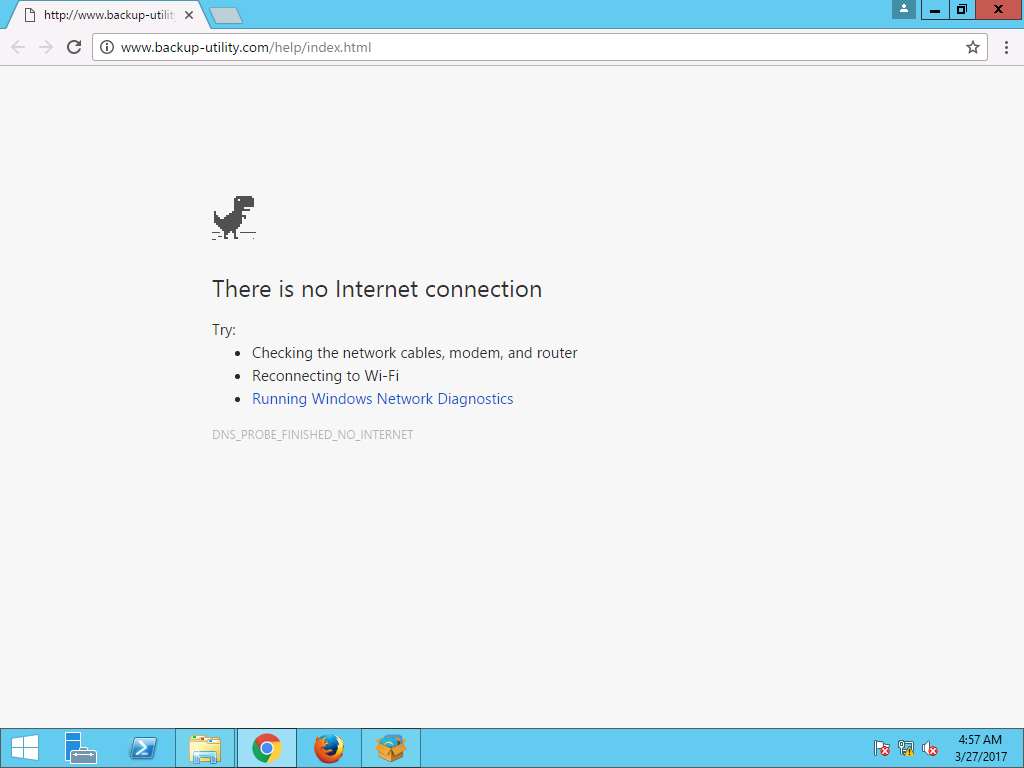Open the box package app on taskbar
The width and height of the screenshot is (1024, 768).
click(391, 748)
